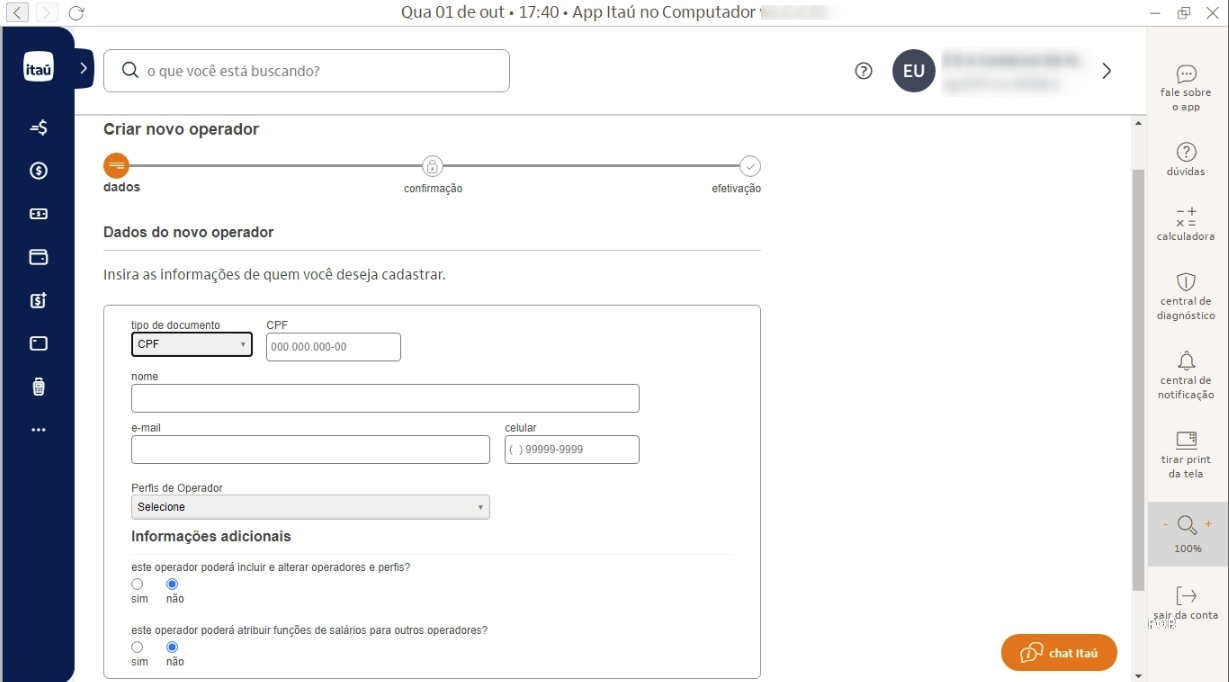This screenshot has height=682, width=1229.
Task: Click the Itaú logo in sidebar
Action: (38, 67)
